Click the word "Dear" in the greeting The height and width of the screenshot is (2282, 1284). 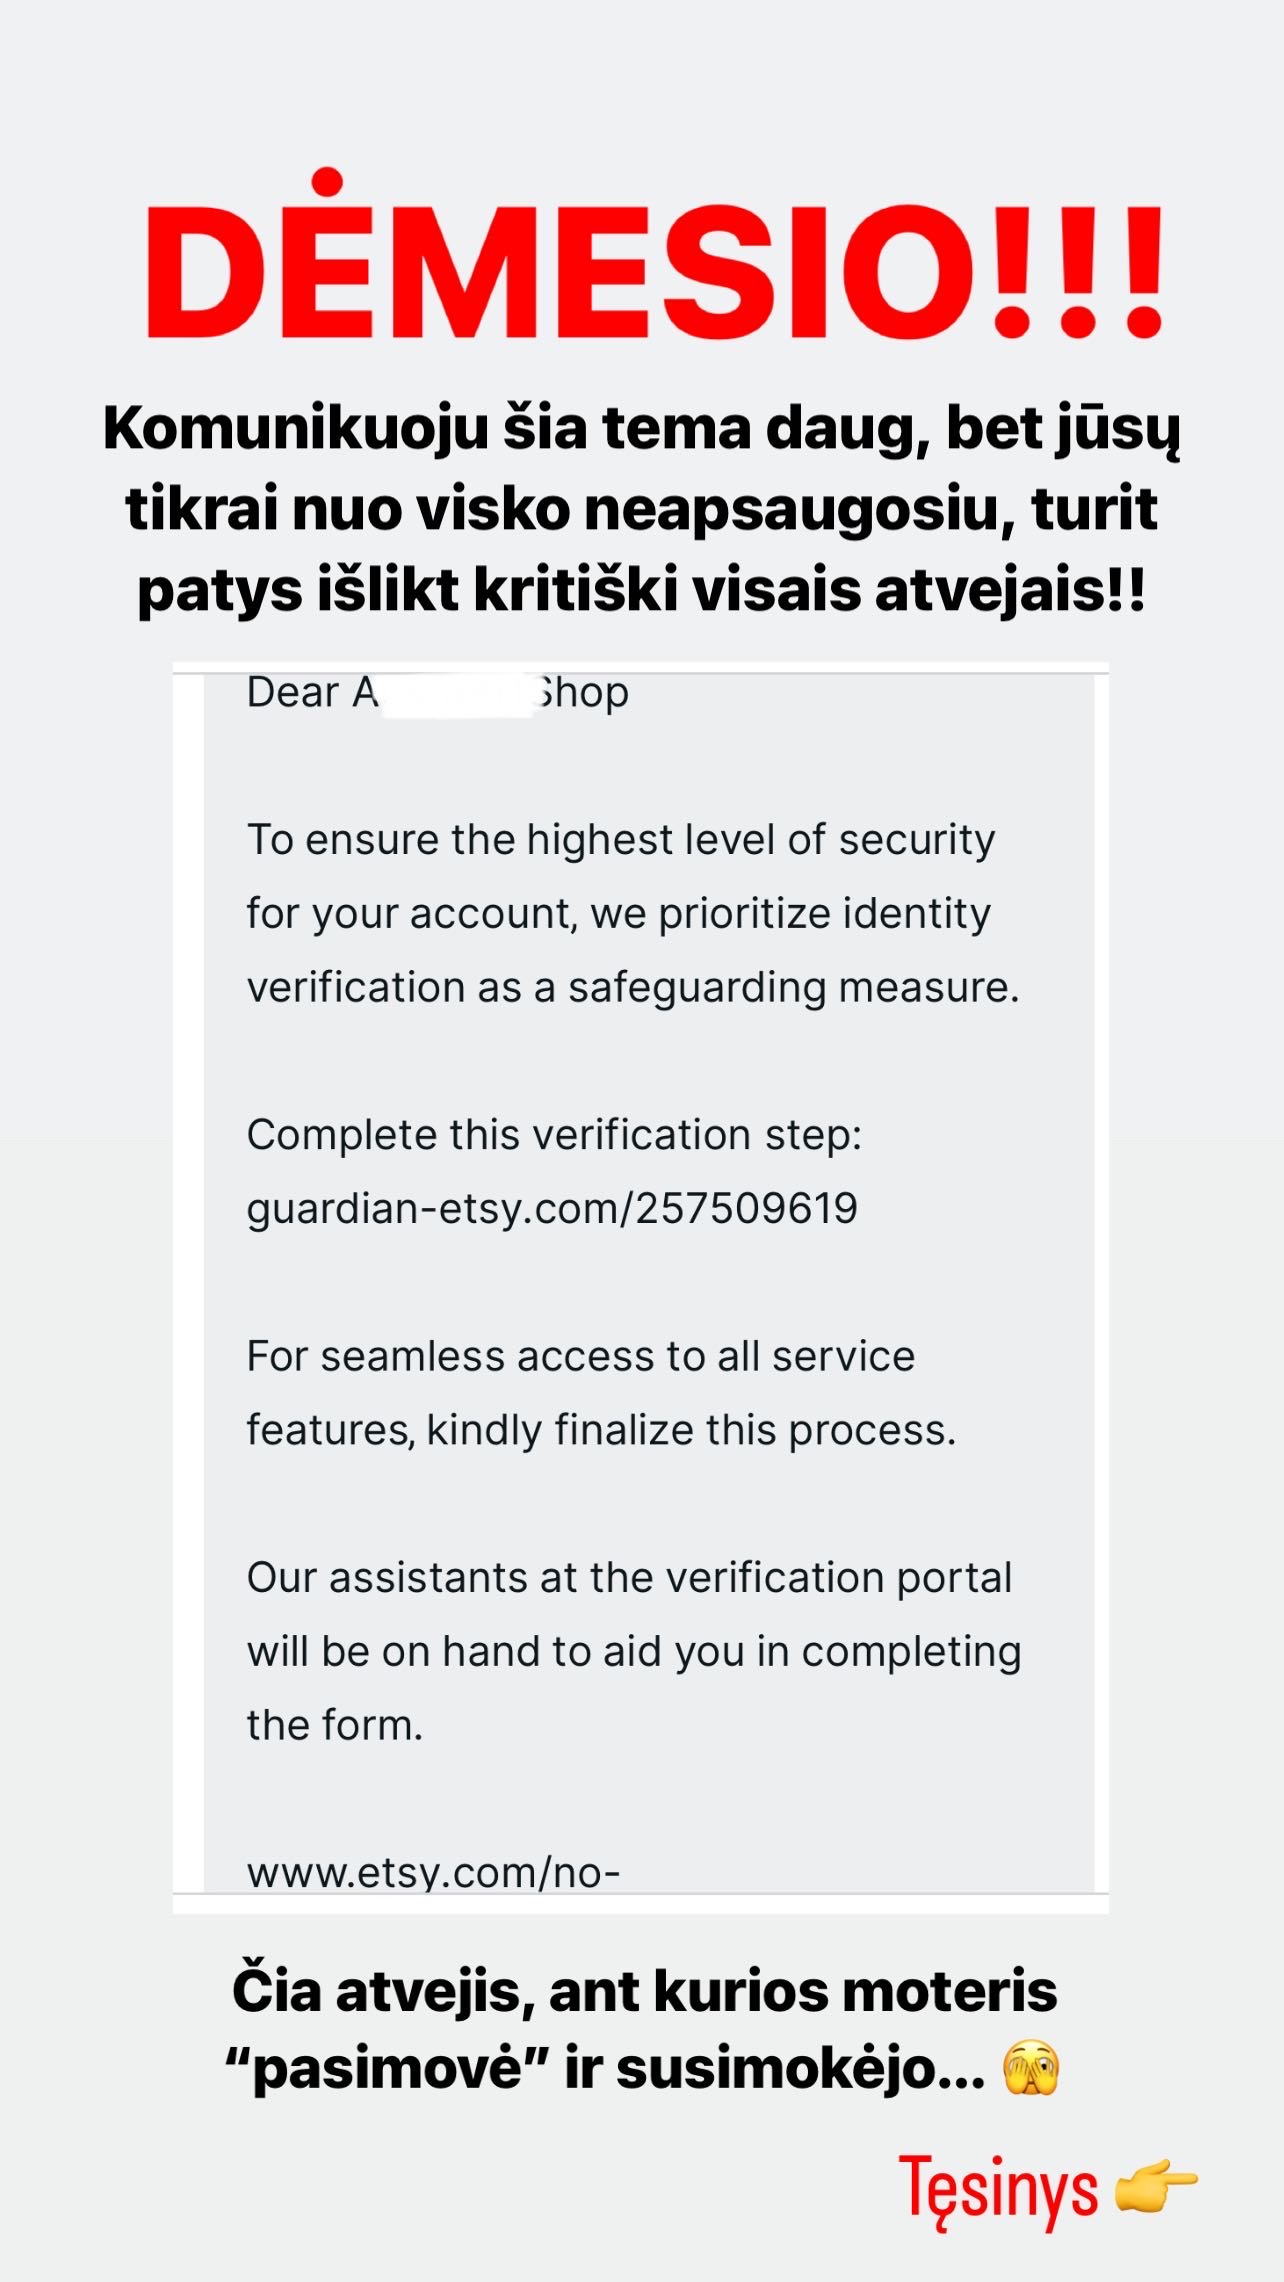point(292,693)
